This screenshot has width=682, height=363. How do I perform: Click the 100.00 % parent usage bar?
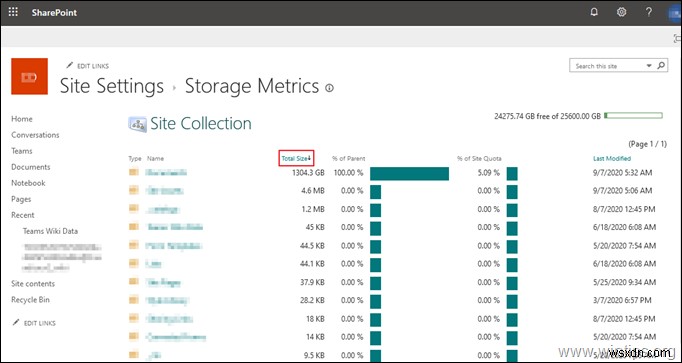pos(409,173)
